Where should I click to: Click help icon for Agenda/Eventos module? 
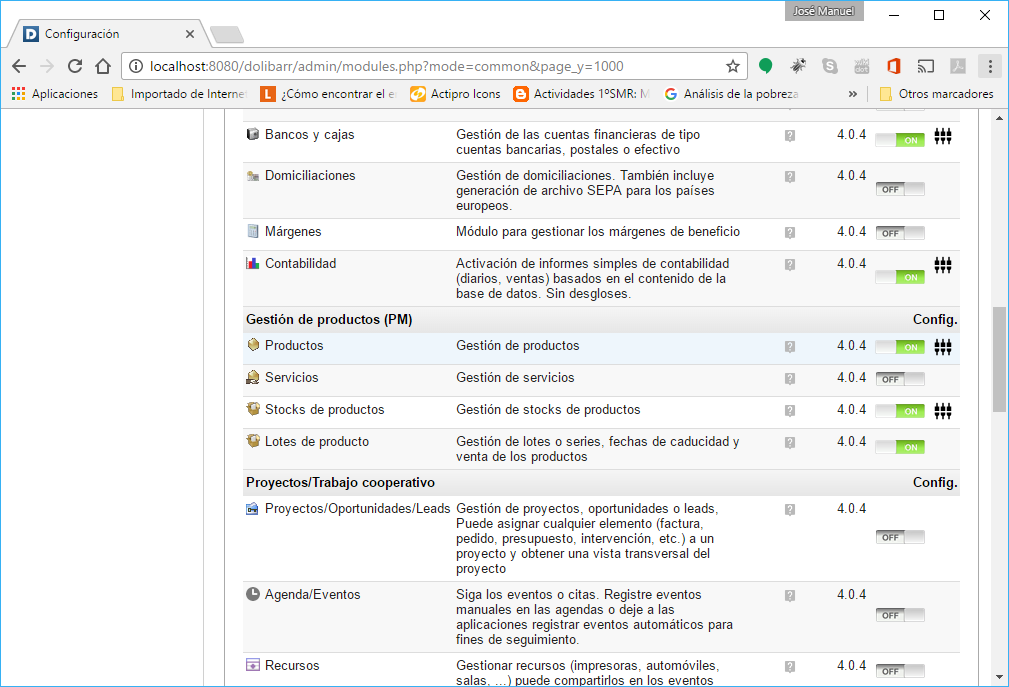(x=790, y=596)
